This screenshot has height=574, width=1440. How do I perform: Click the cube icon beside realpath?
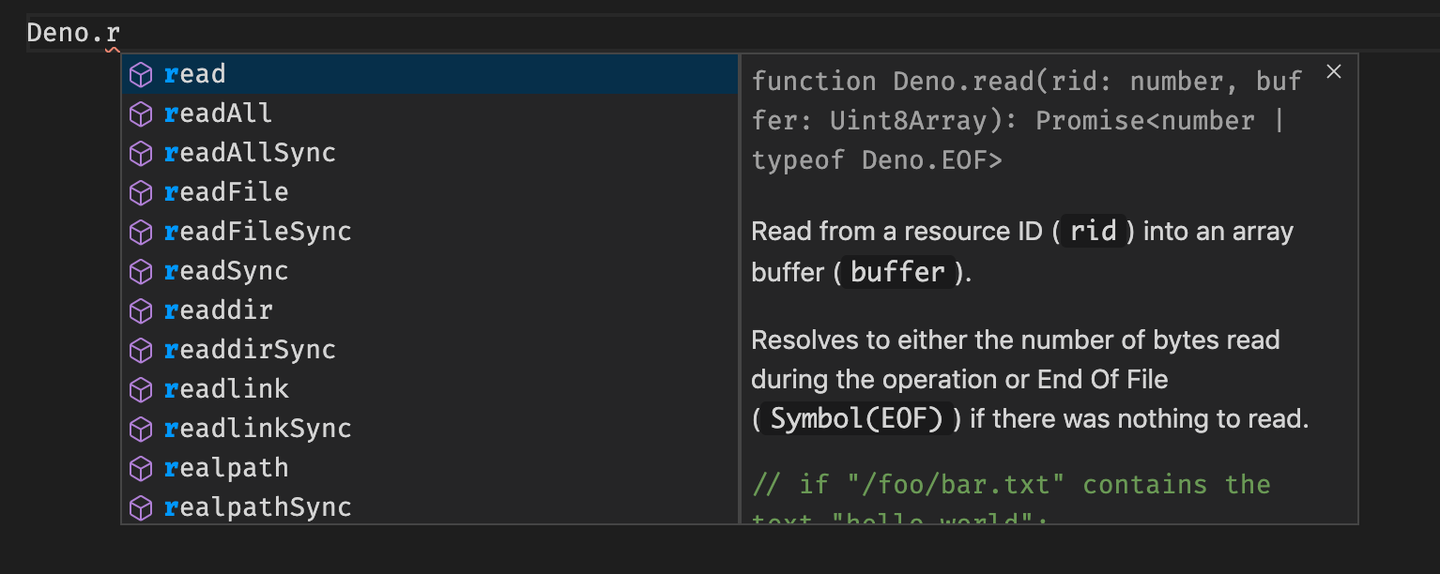pos(142,468)
